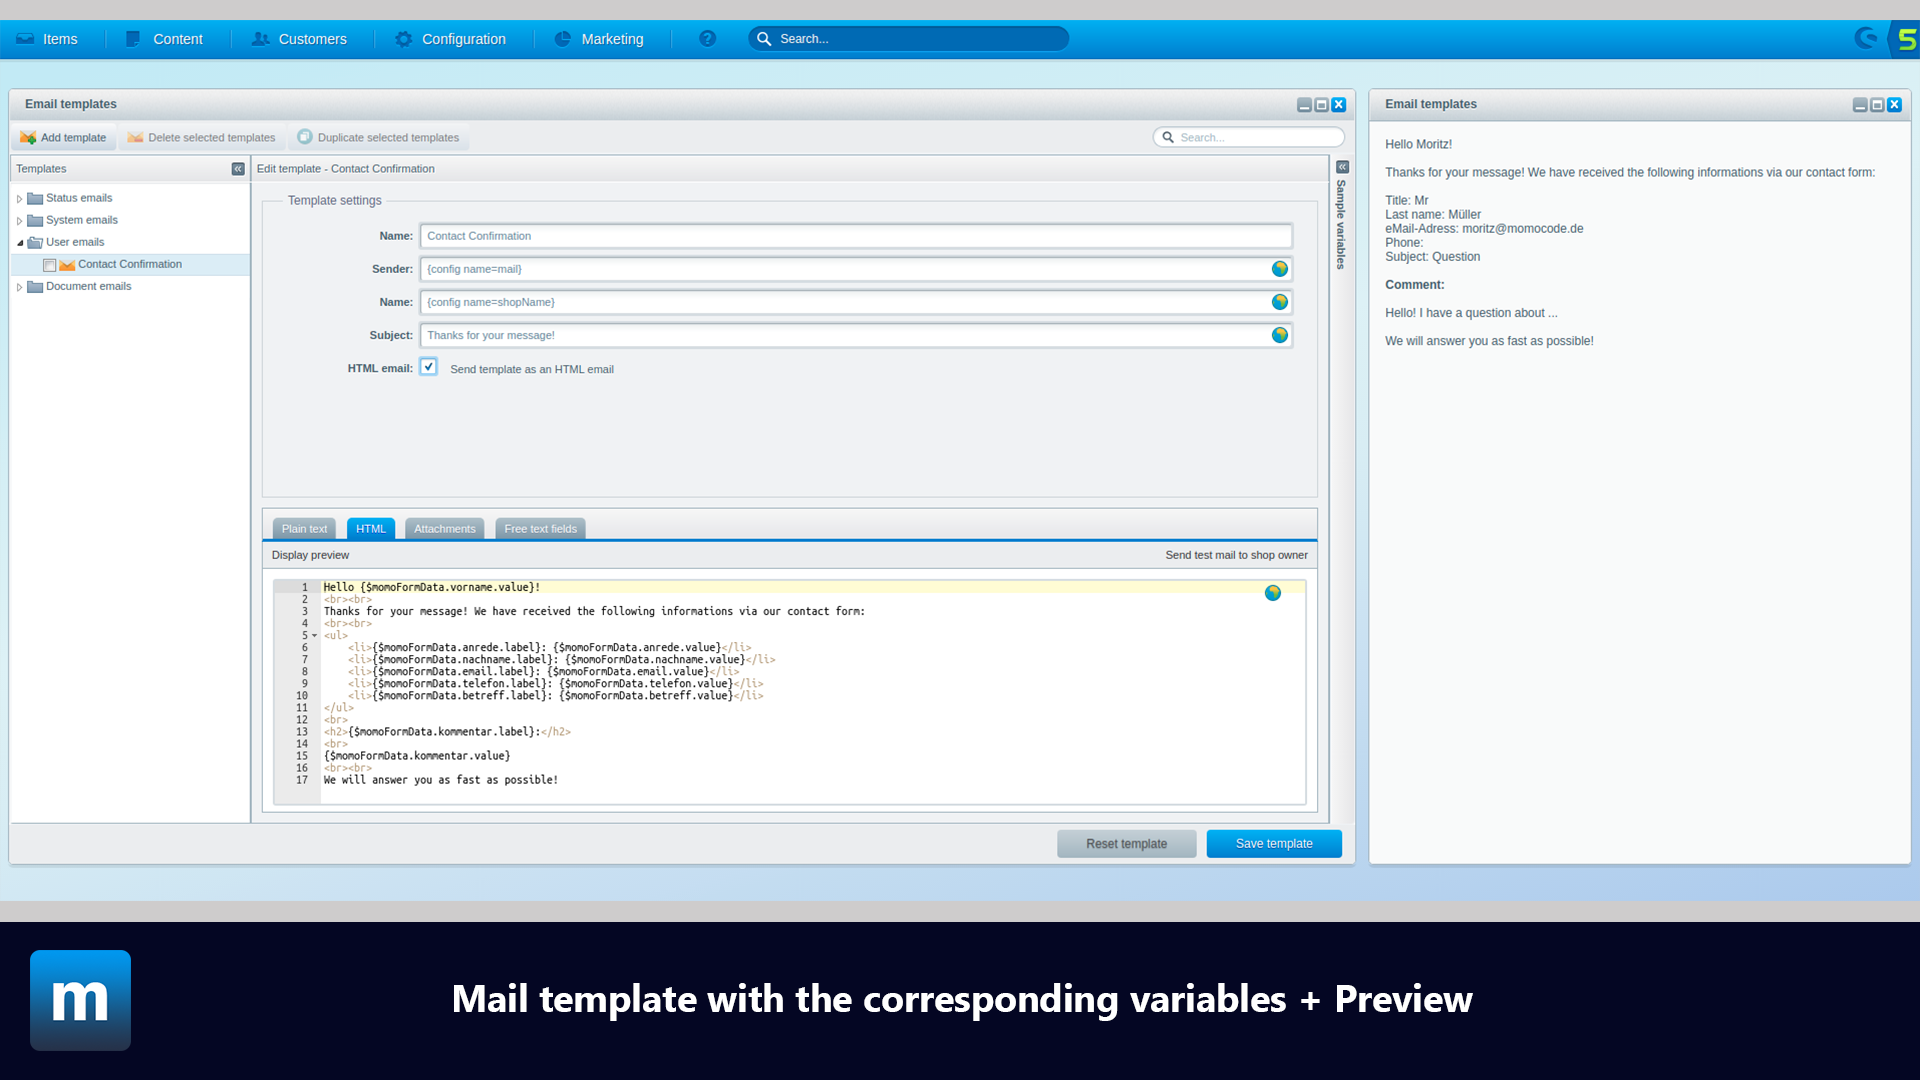This screenshot has height=1080, width=1920.
Task: Click Add template button
Action: pos(64,138)
